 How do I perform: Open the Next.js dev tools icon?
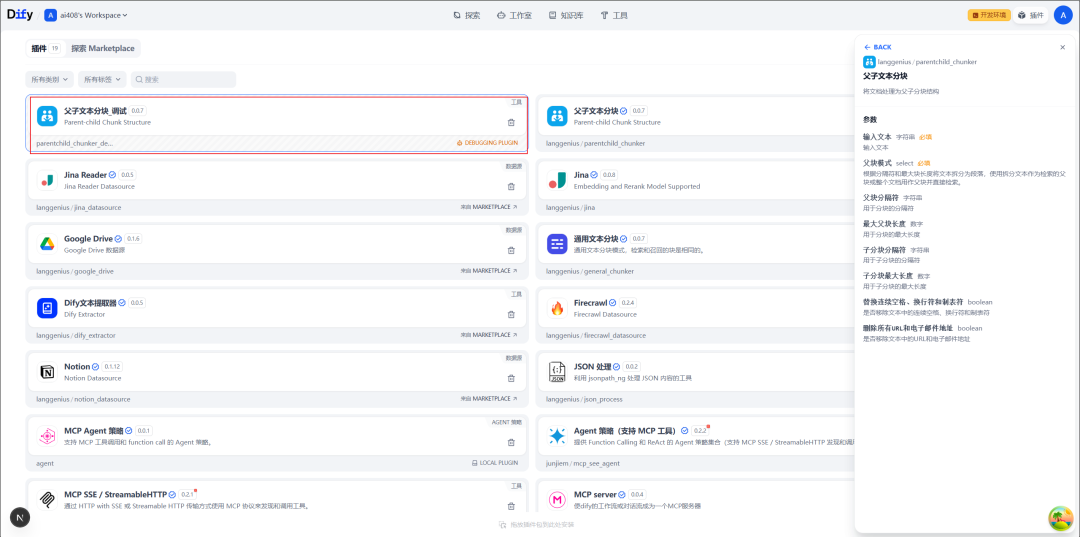20,517
